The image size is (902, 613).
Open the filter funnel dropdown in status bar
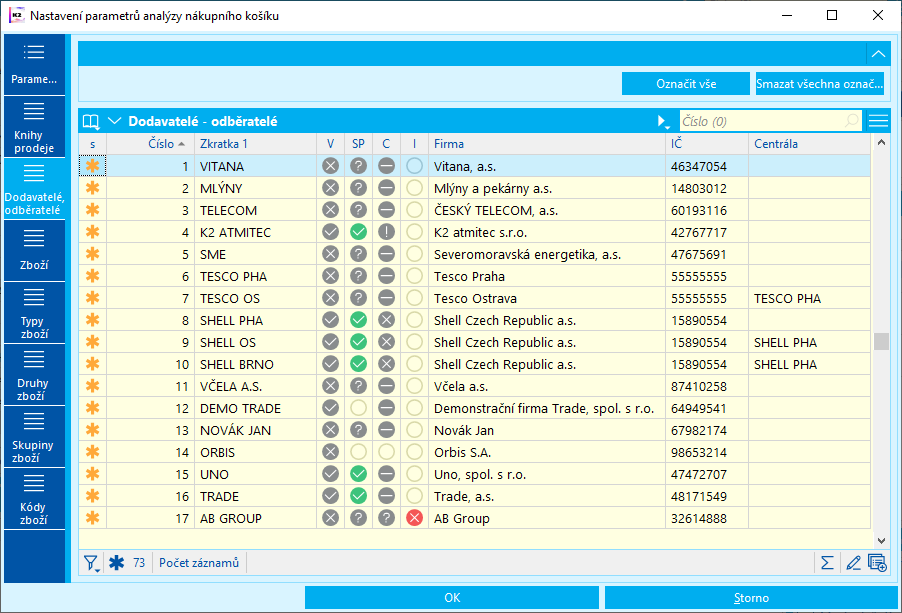tap(91, 563)
